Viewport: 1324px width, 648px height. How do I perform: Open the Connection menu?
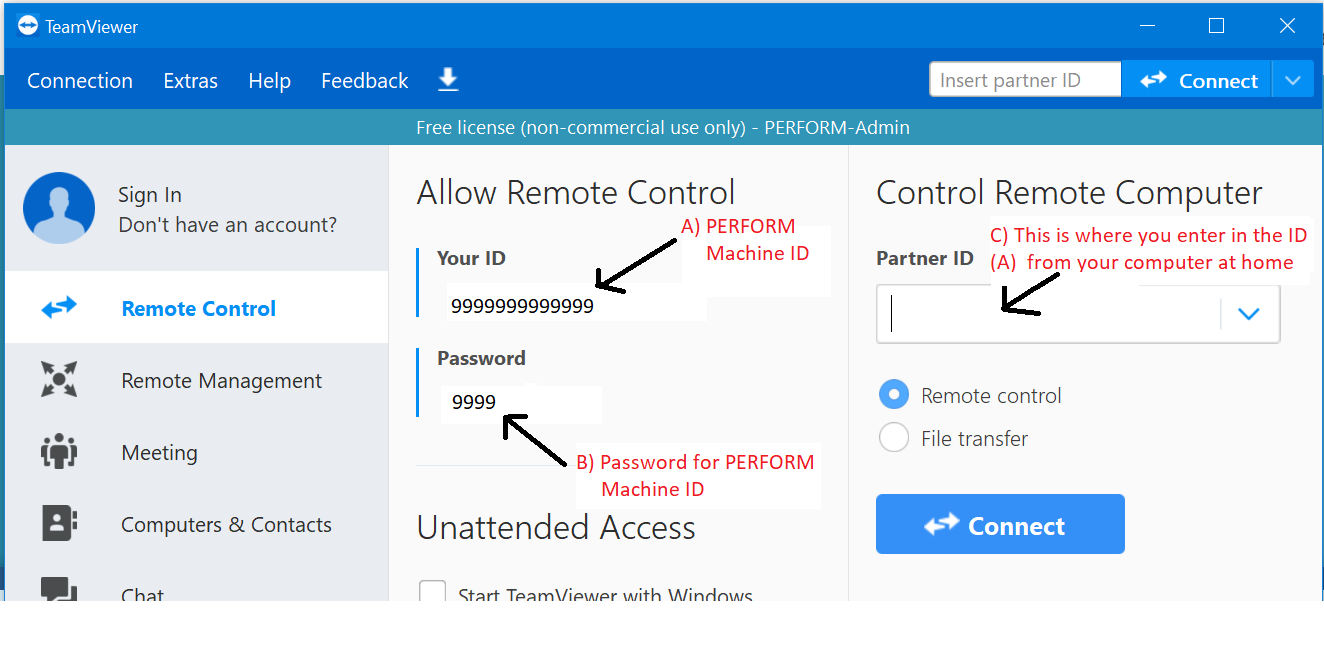pos(80,81)
